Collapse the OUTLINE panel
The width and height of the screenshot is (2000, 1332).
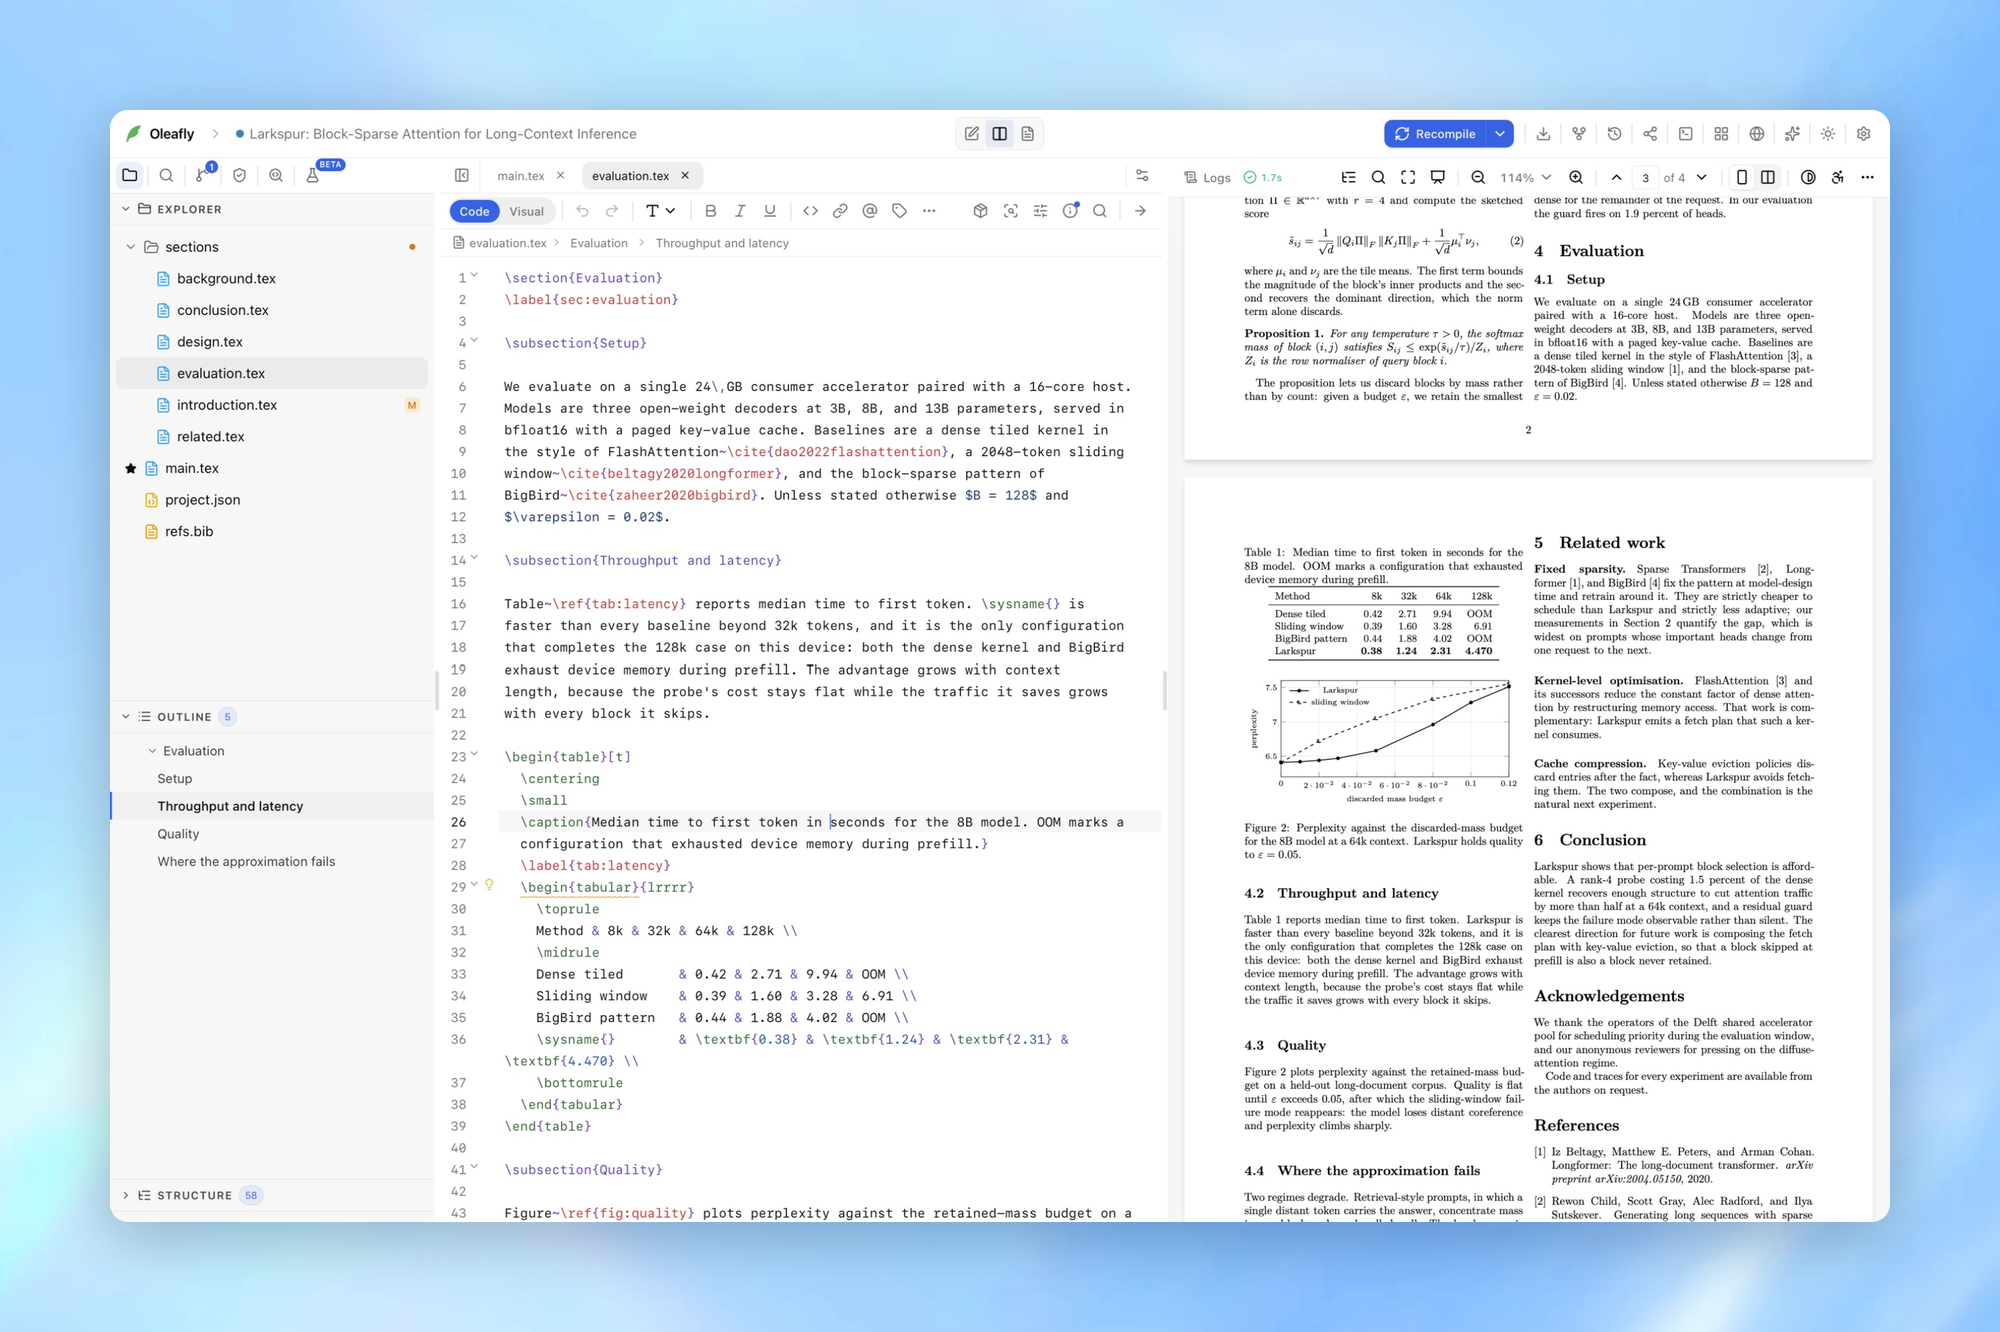[x=125, y=717]
